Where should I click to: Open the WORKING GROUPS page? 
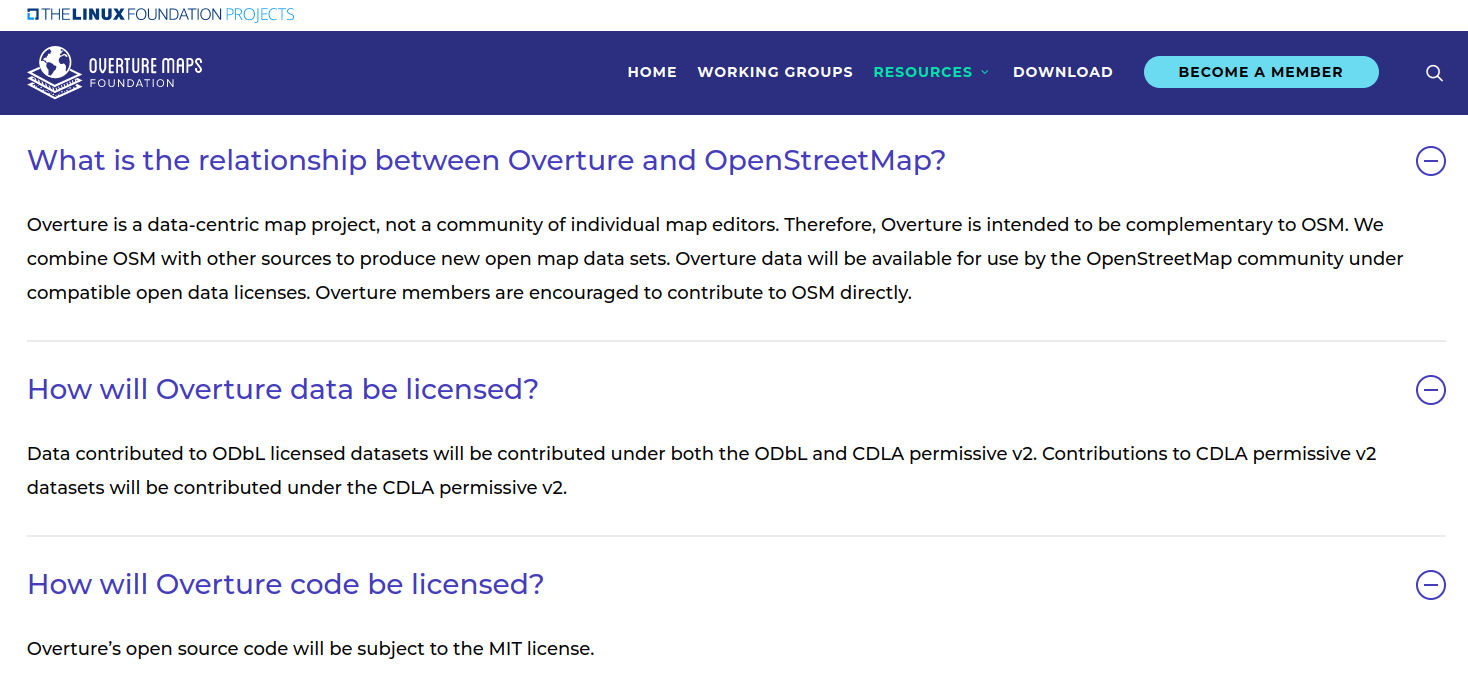tap(775, 72)
